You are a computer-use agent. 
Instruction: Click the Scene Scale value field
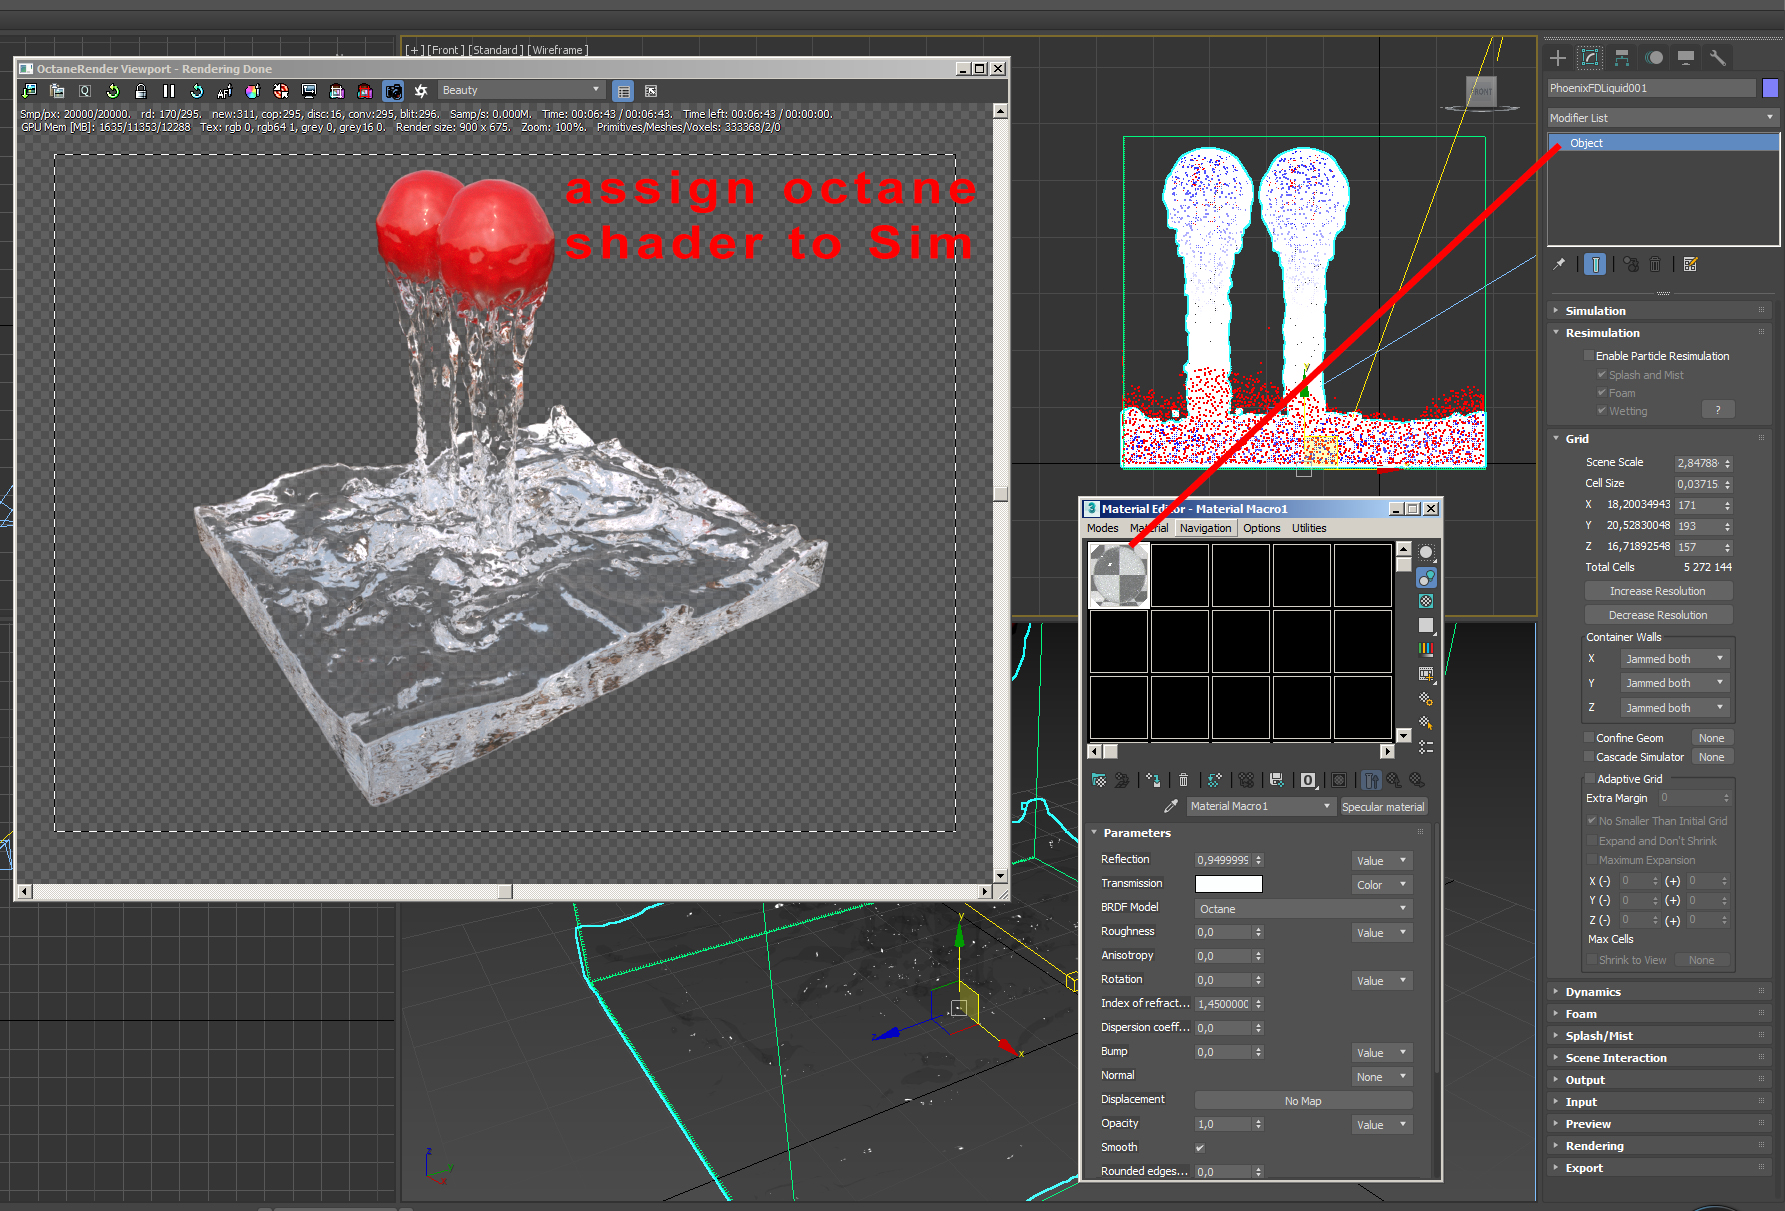pyautogui.click(x=1698, y=463)
